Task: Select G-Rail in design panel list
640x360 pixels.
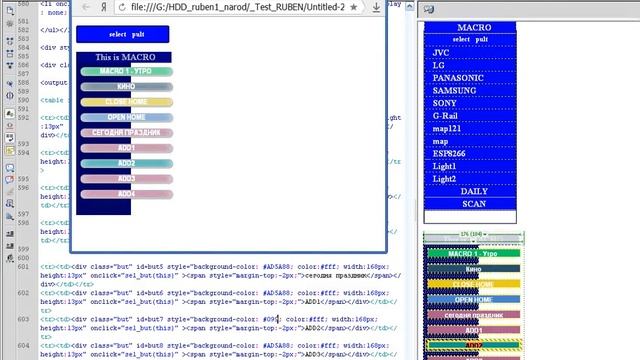Action: click(470, 116)
